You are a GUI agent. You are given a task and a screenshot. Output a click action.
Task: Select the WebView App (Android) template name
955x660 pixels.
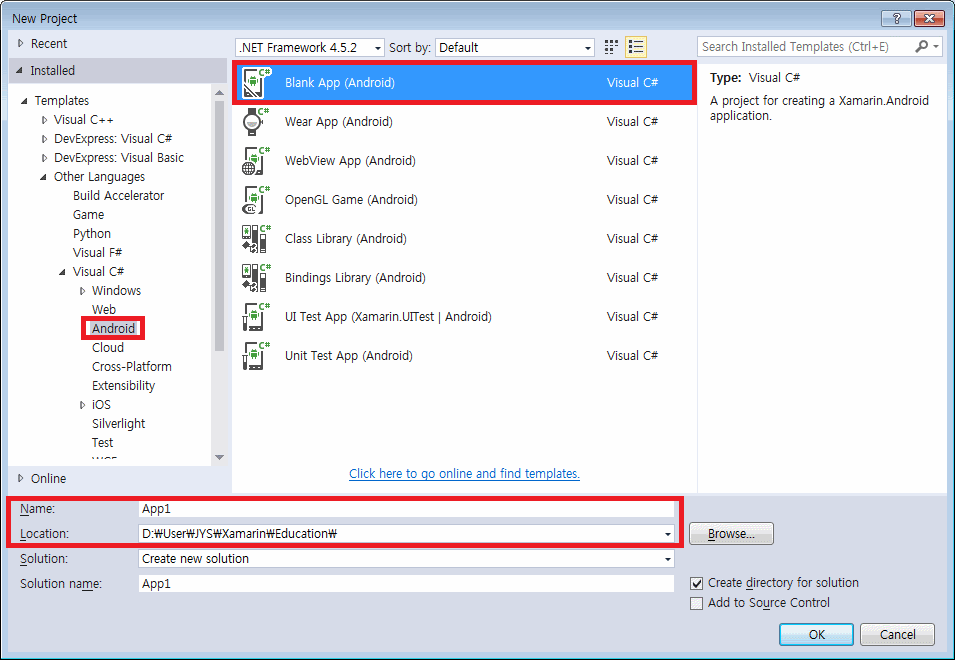click(350, 161)
